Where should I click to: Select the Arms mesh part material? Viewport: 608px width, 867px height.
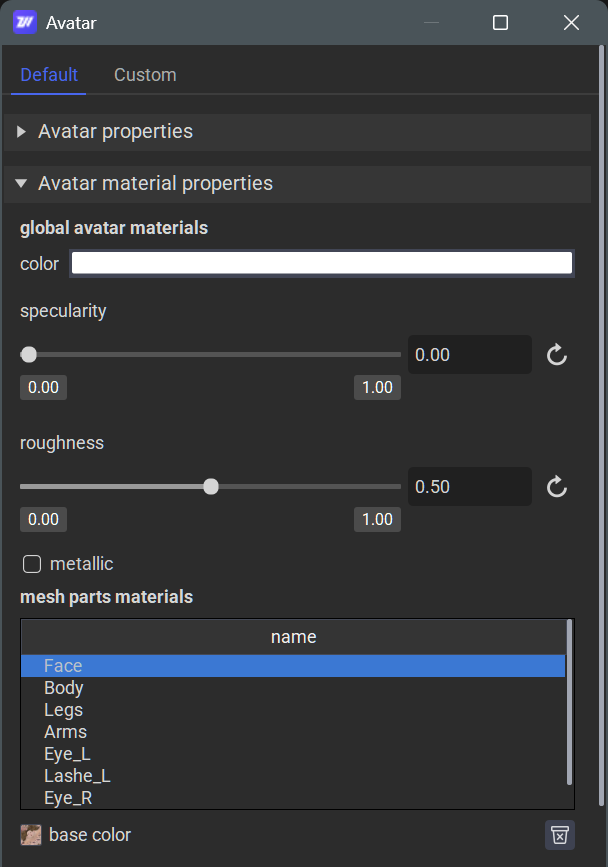[65, 731]
